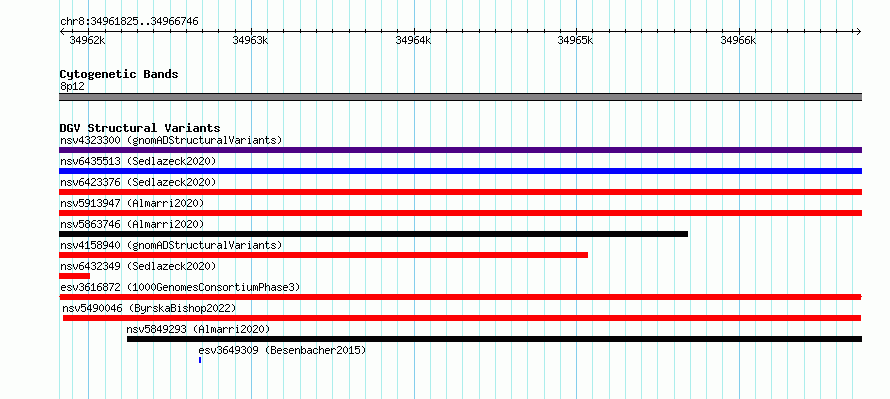Click the red bar under nsv5490046
890x399 pixels.
462,318
